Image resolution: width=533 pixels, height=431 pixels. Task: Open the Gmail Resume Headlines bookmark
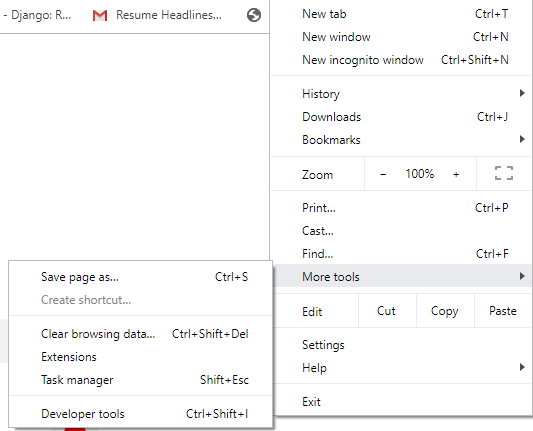click(x=157, y=15)
